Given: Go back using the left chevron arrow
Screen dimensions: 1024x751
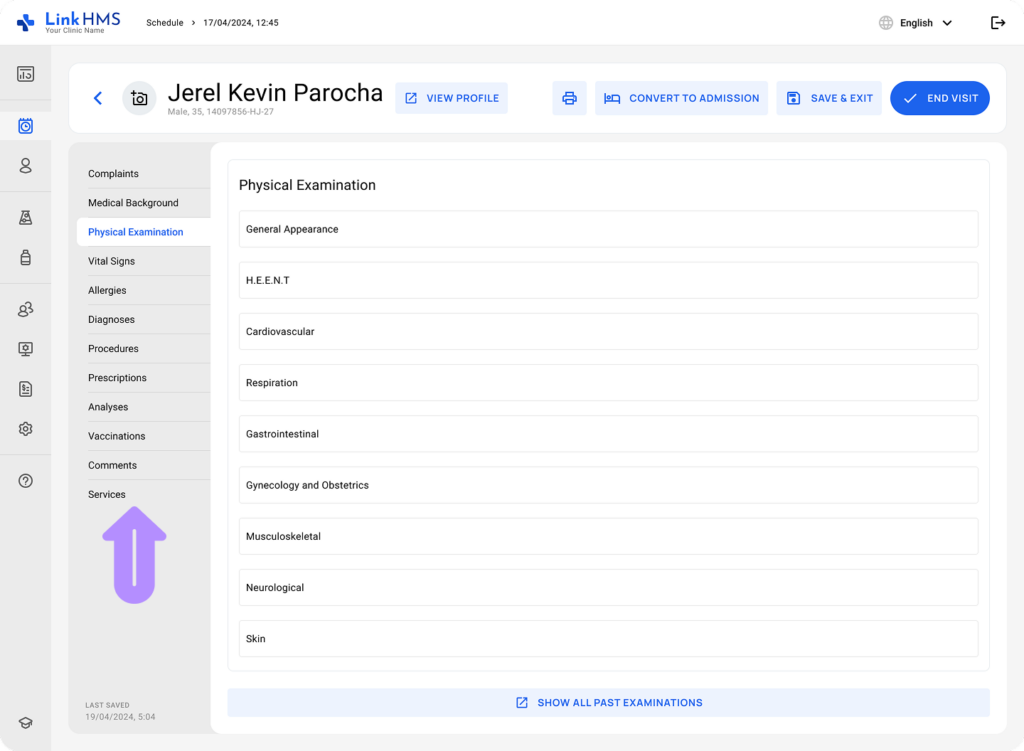Looking at the screenshot, I should pos(97,98).
